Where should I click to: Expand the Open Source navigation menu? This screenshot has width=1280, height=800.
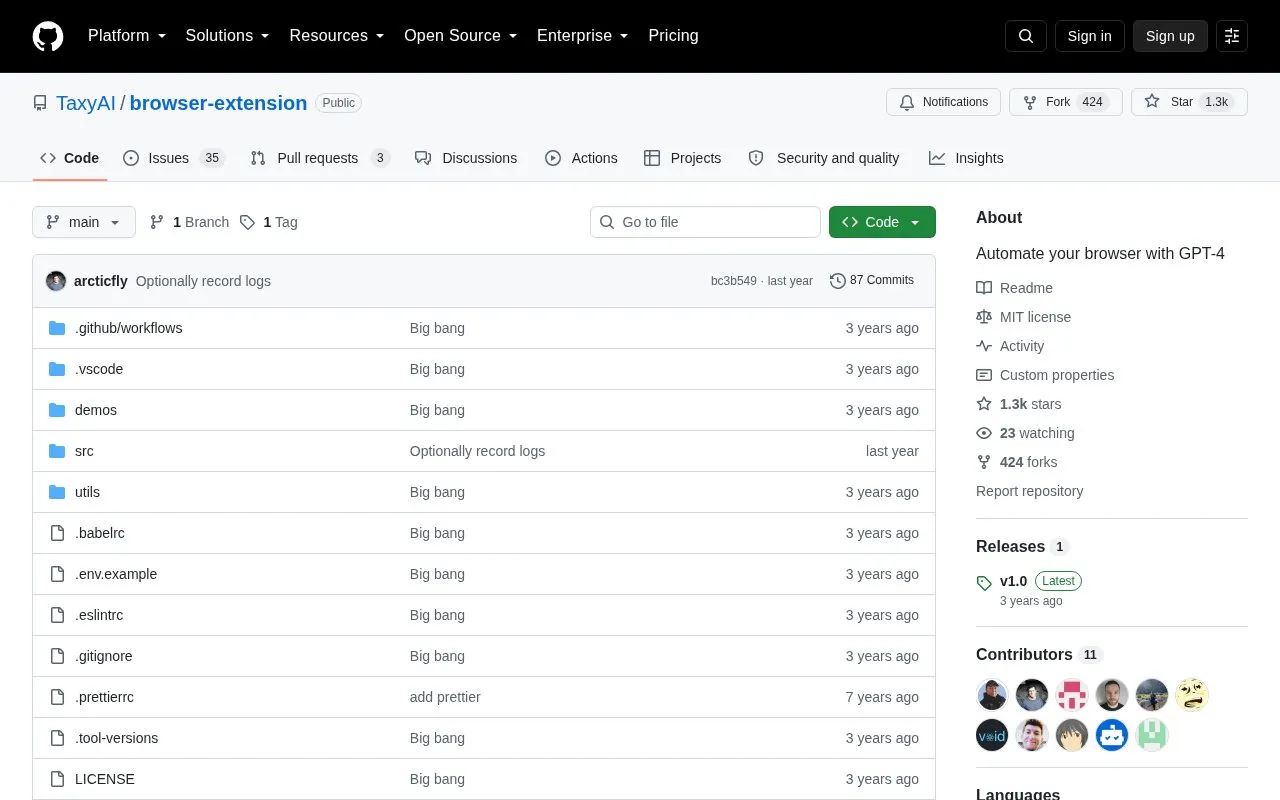coord(461,36)
